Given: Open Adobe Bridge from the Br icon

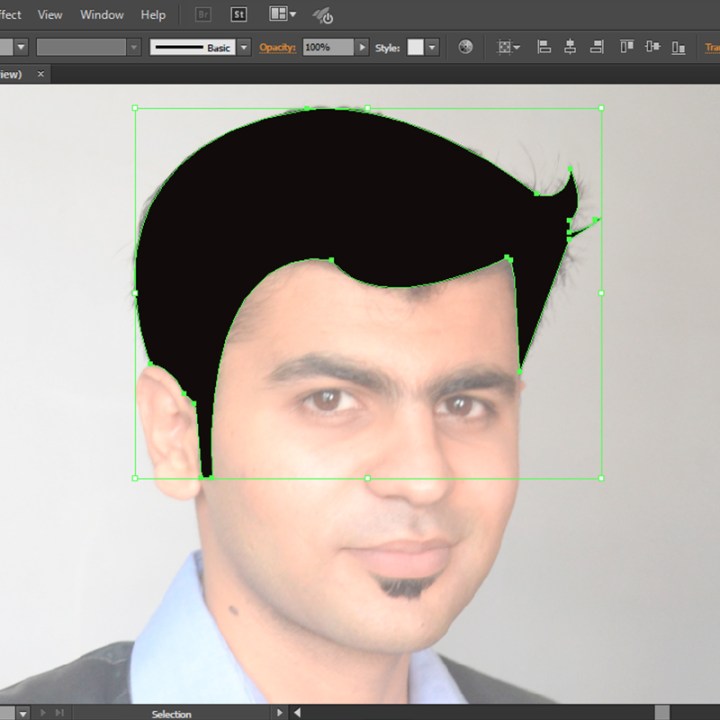Looking at the screenshot, I should (x=203, y=15).
